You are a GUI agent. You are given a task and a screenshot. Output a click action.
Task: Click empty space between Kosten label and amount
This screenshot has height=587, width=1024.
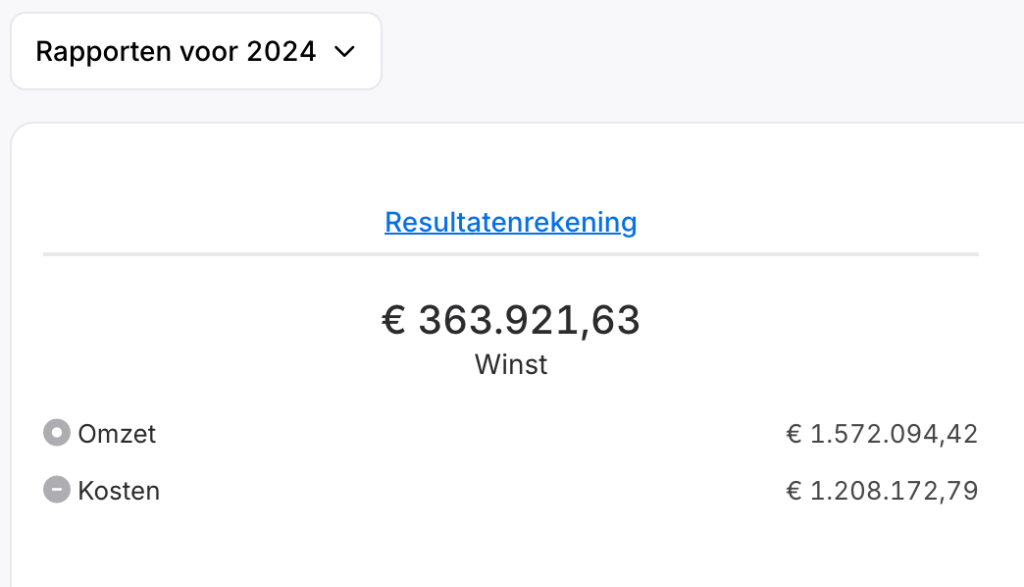tap(470, 491)
